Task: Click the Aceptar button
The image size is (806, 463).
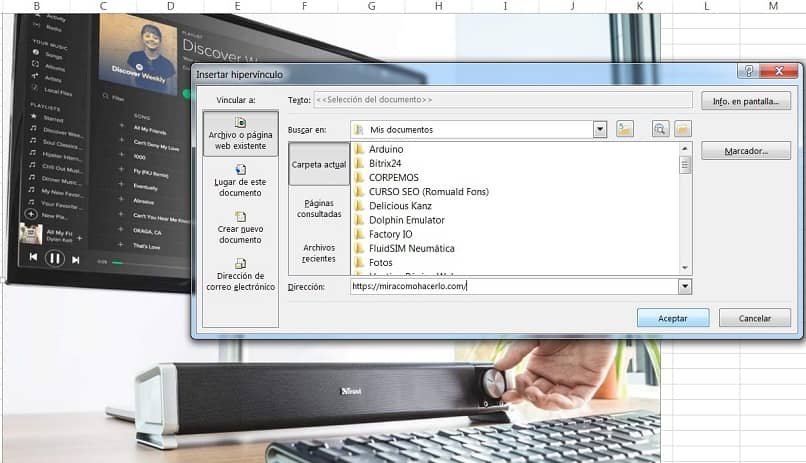Action: [x=673, y=318]
